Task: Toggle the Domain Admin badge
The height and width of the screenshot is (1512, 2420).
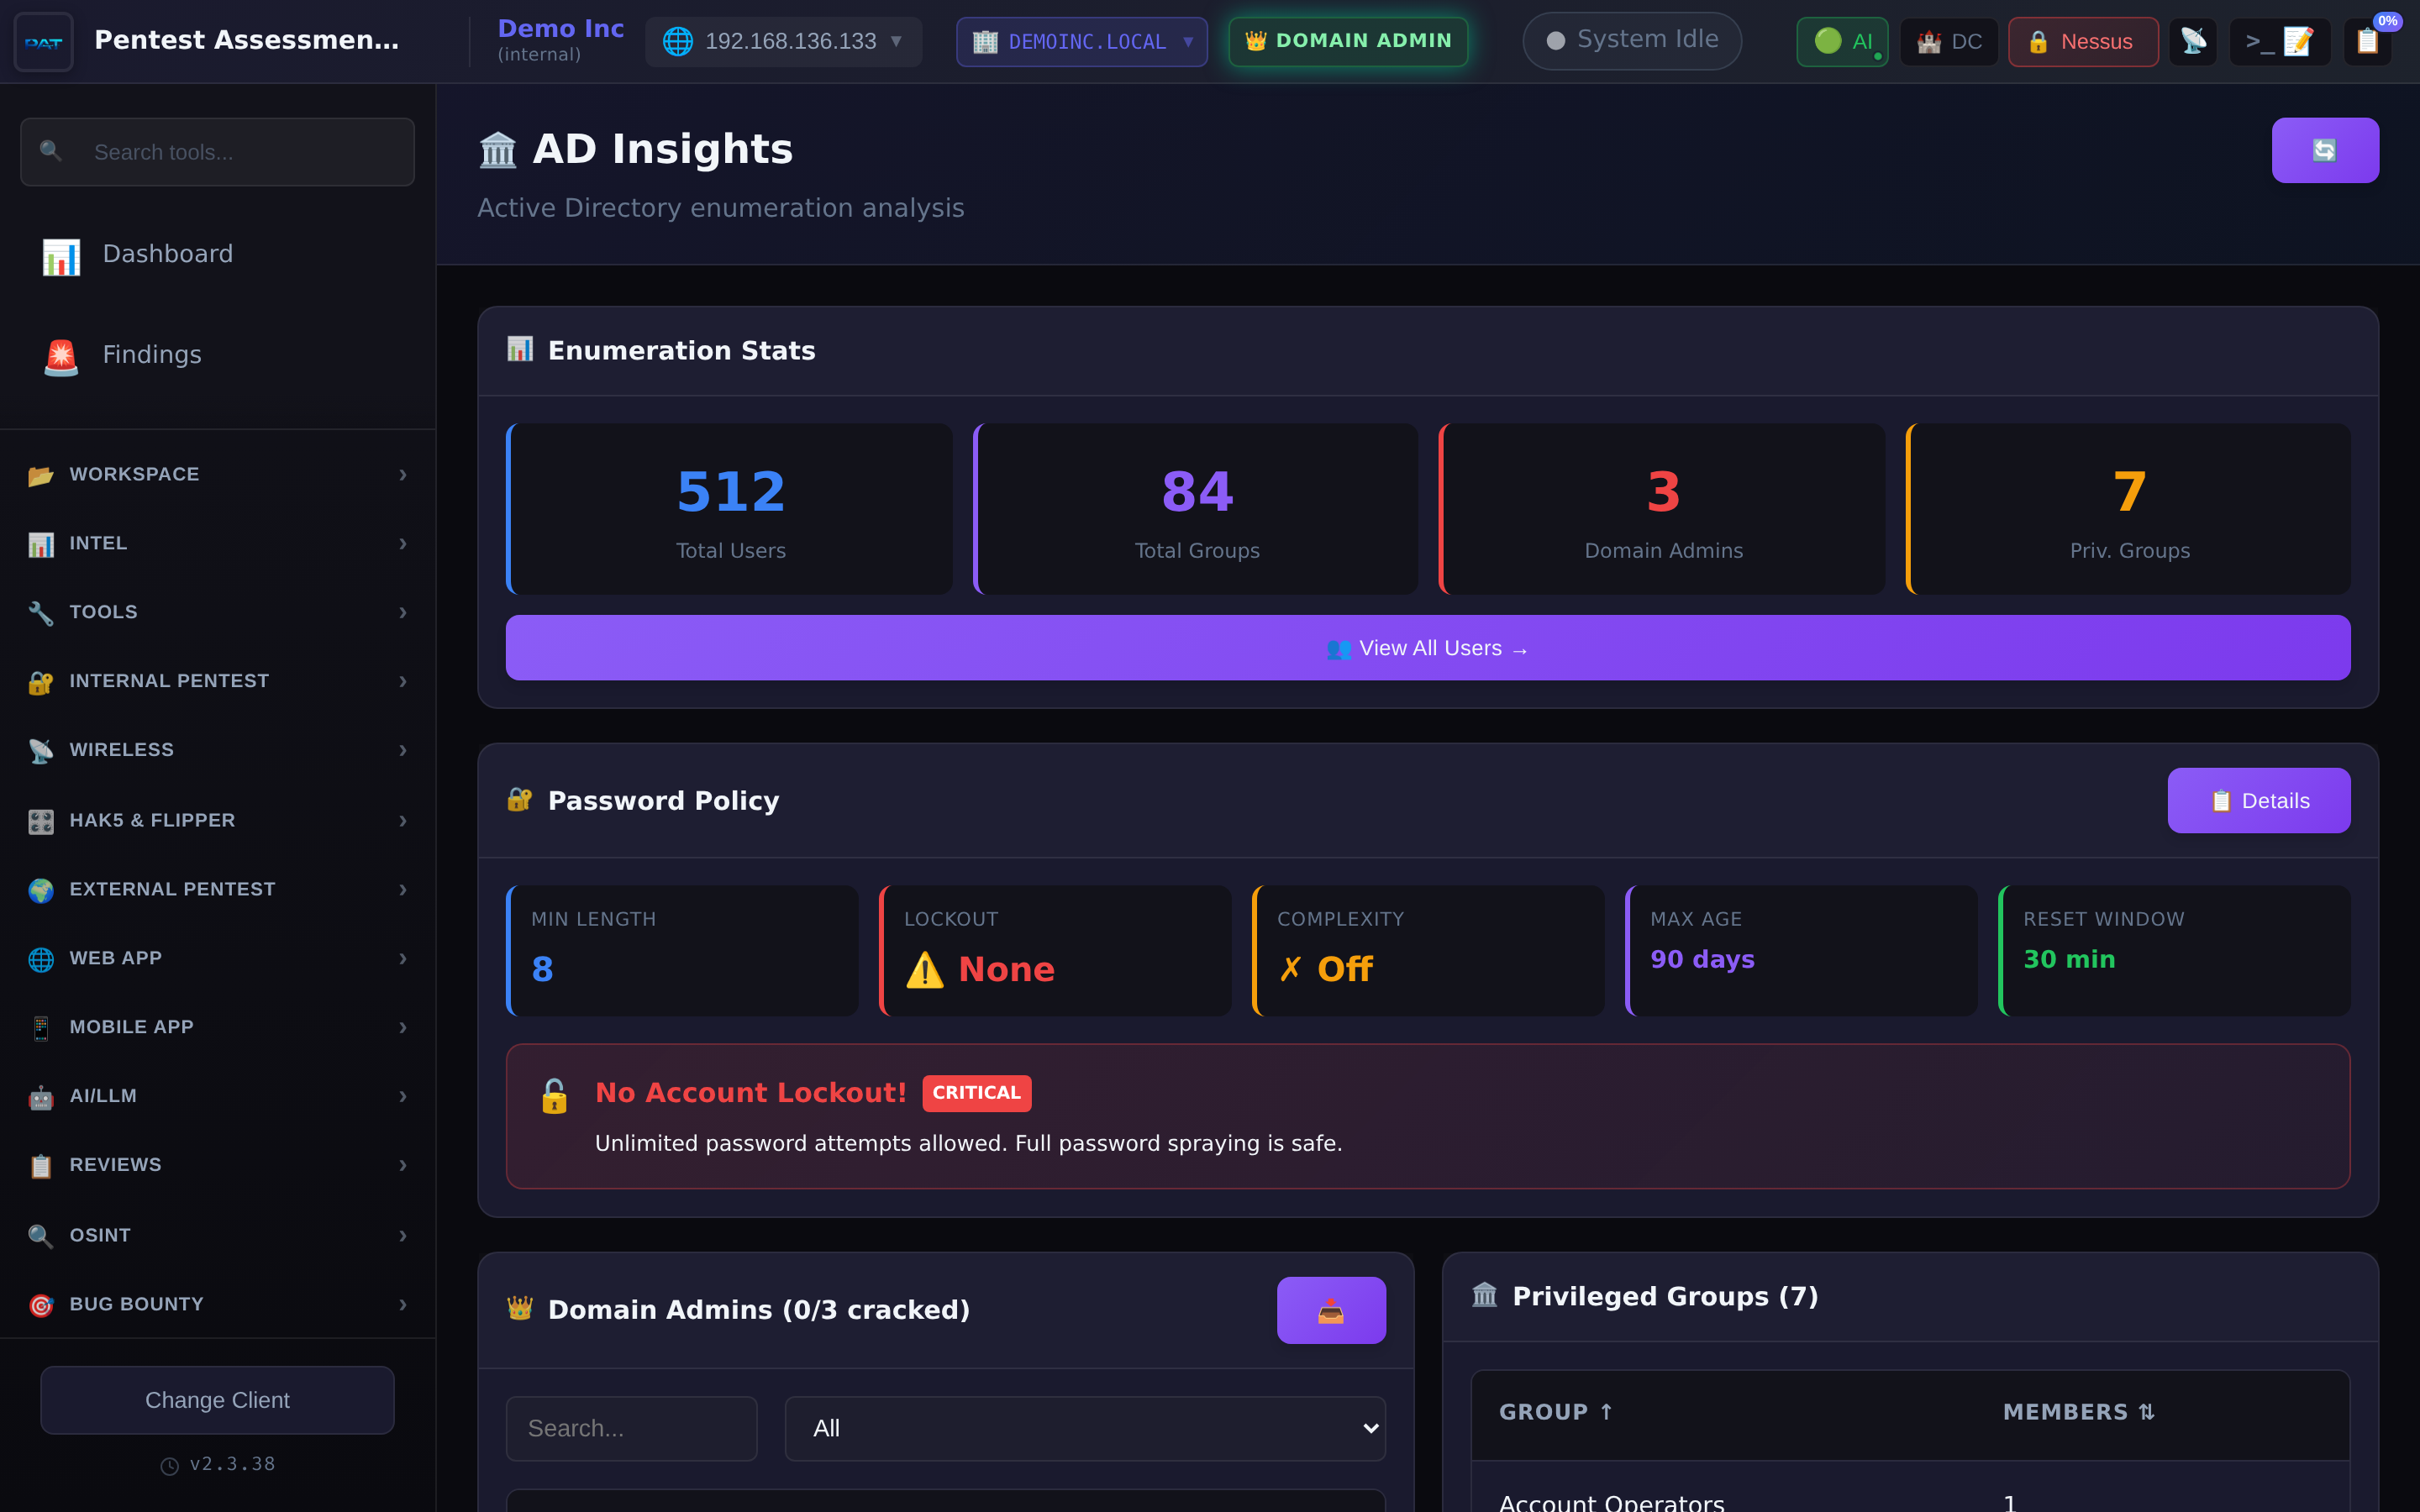Action: [1347, 41]
